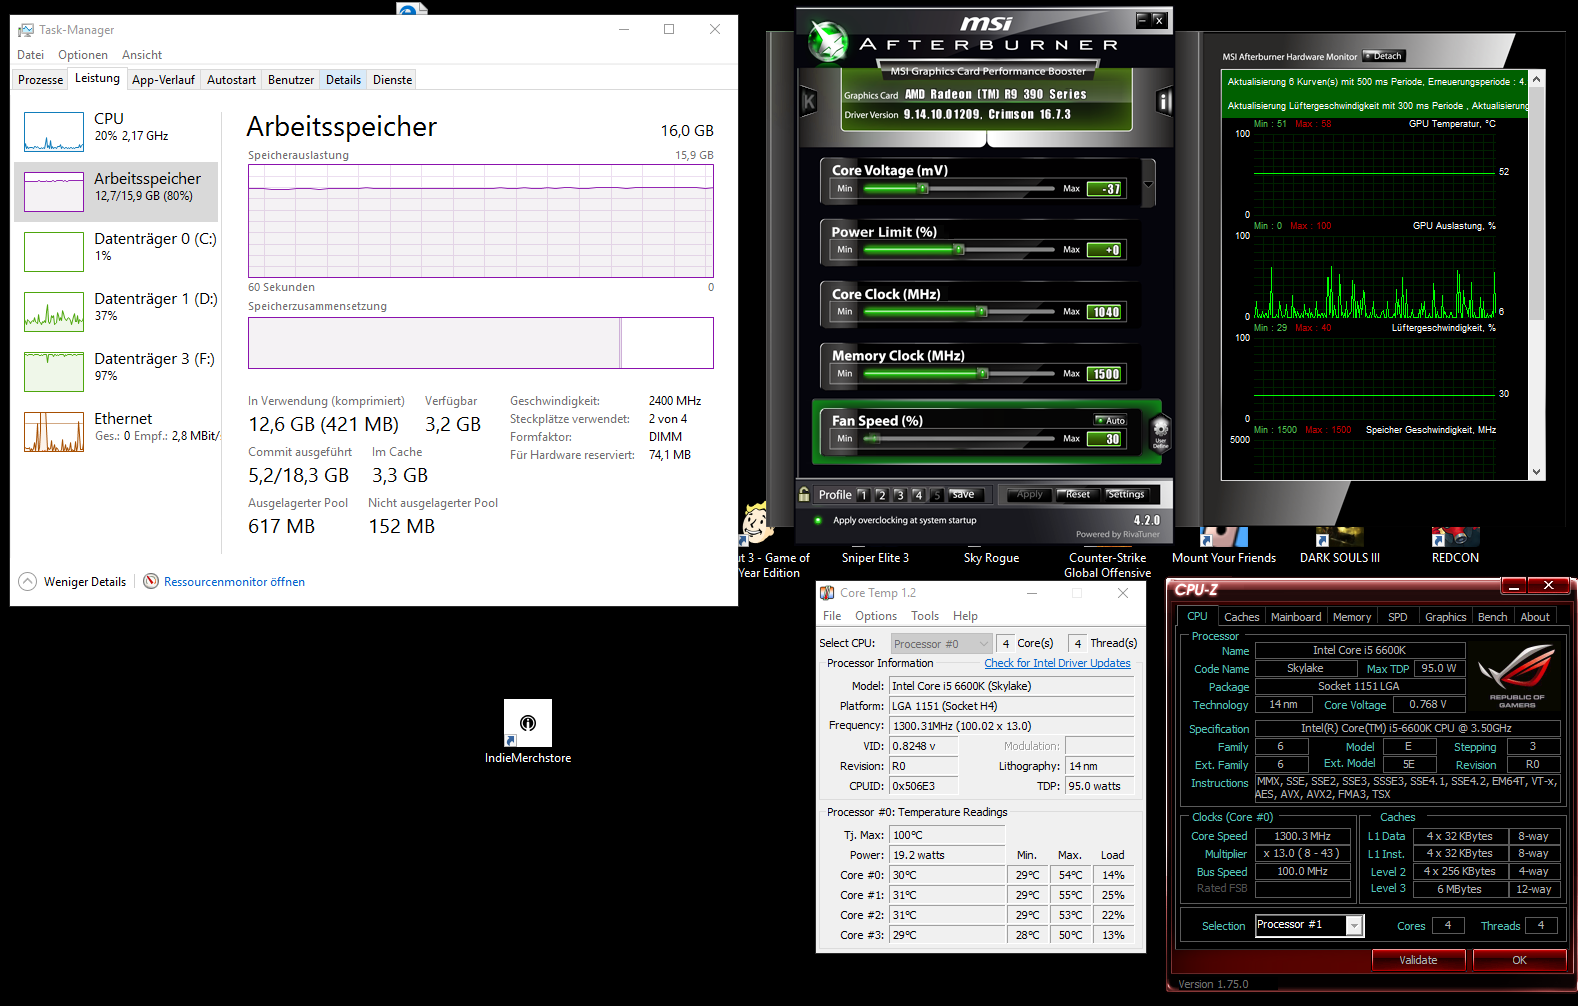Collapse Task-Manager with Weniger Details

point(72,581)
